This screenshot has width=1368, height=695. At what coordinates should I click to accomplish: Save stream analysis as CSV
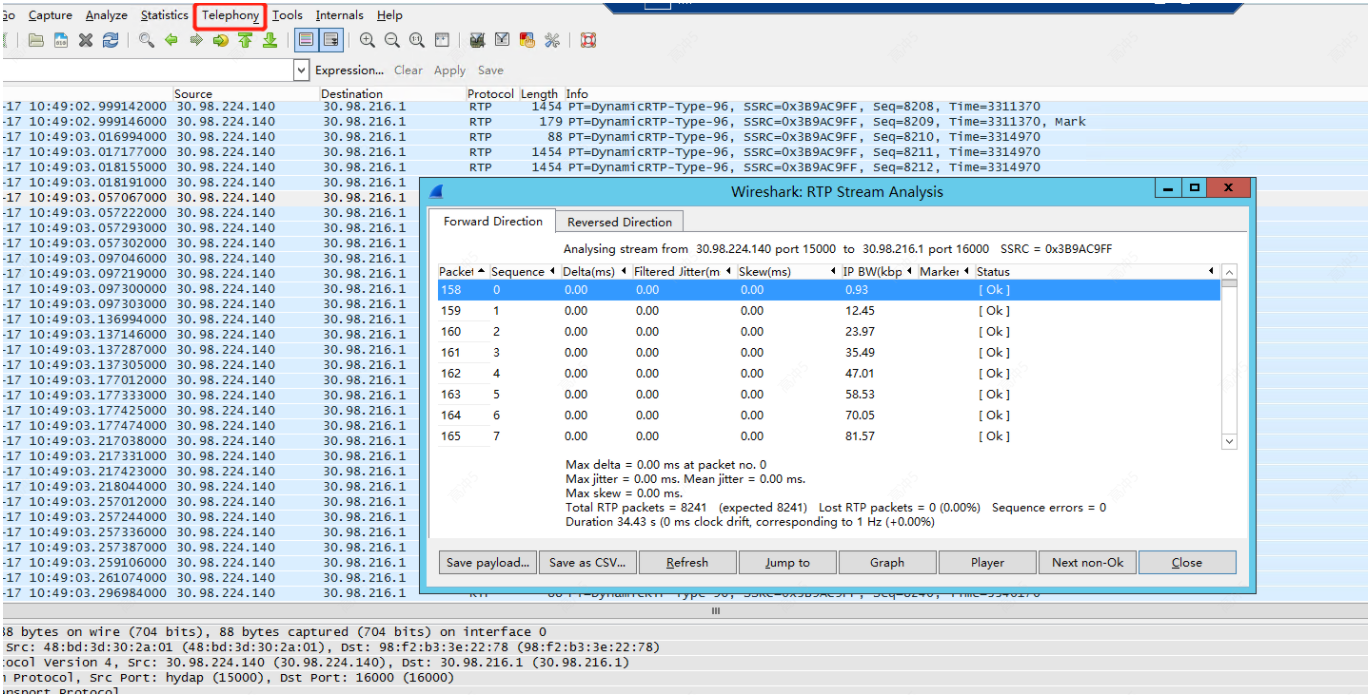587,562
